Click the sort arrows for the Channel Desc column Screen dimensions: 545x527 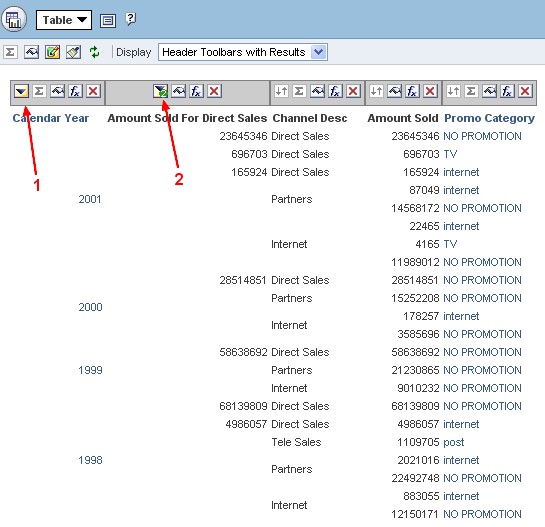click(281, 91)
